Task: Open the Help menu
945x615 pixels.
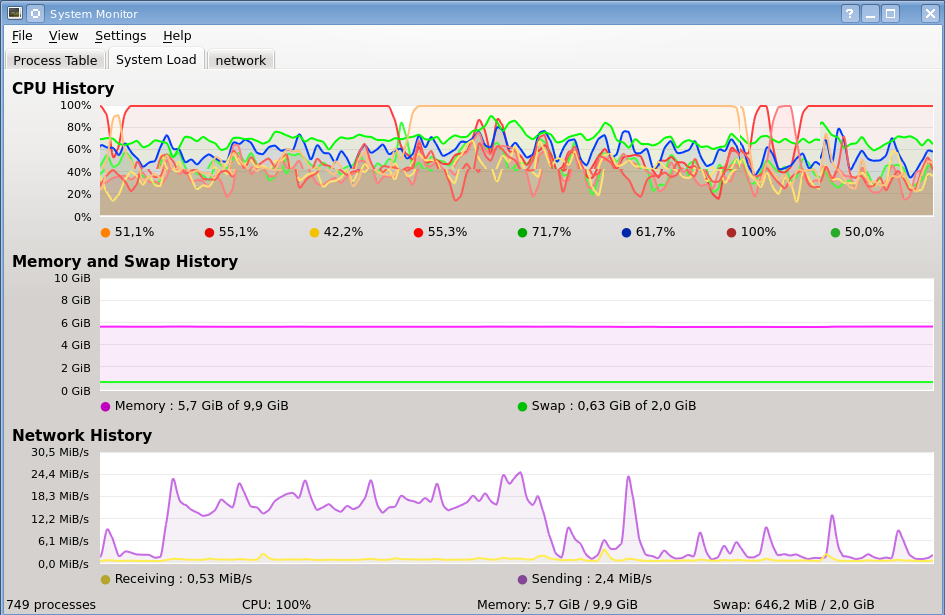Action: [x=177, y=36]
